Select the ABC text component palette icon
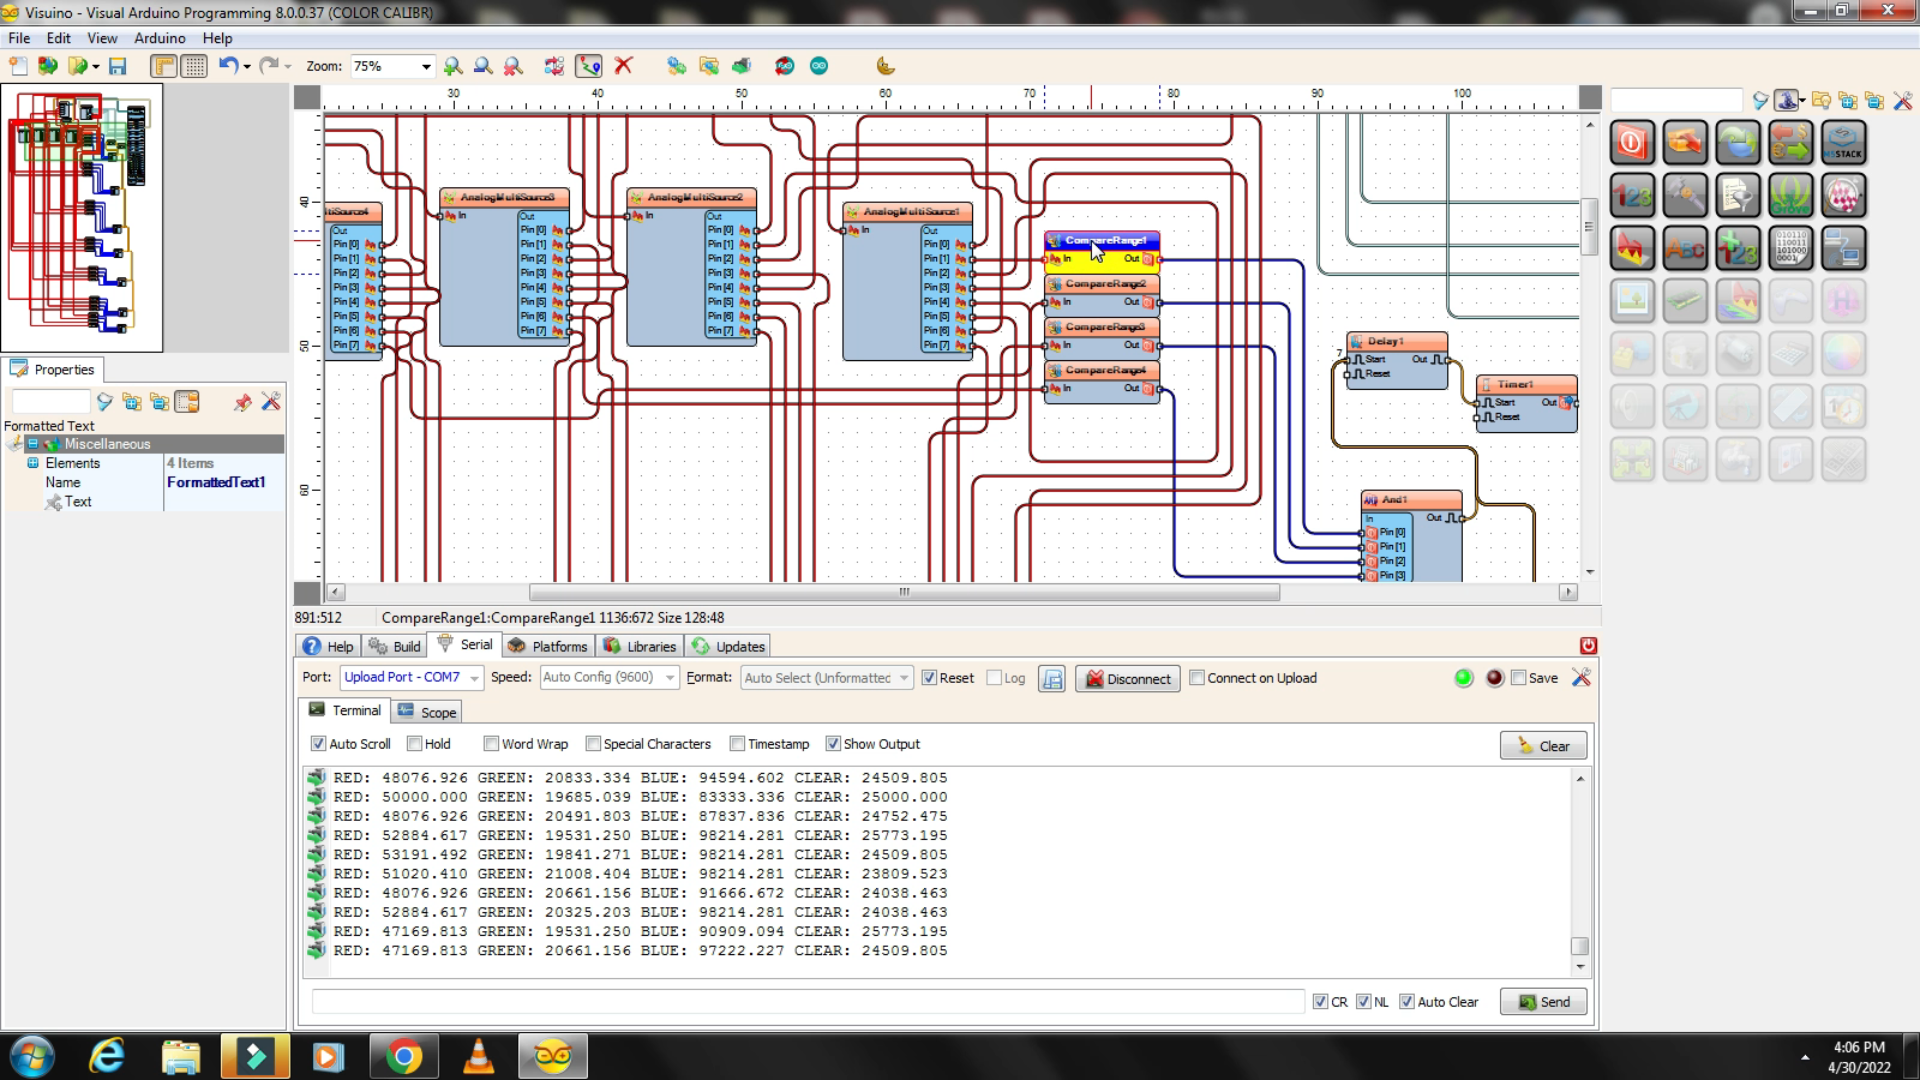Screen dimensions: 1920x1080 point(1685,248)
